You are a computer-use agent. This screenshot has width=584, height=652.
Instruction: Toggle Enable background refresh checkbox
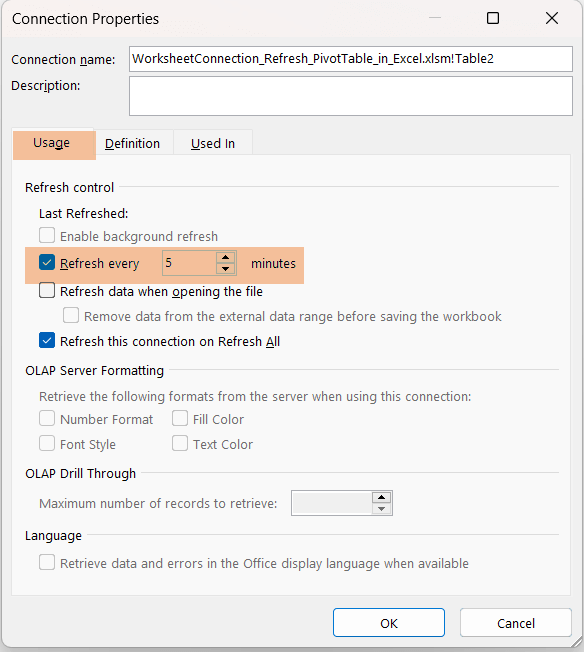coord(47,235)
